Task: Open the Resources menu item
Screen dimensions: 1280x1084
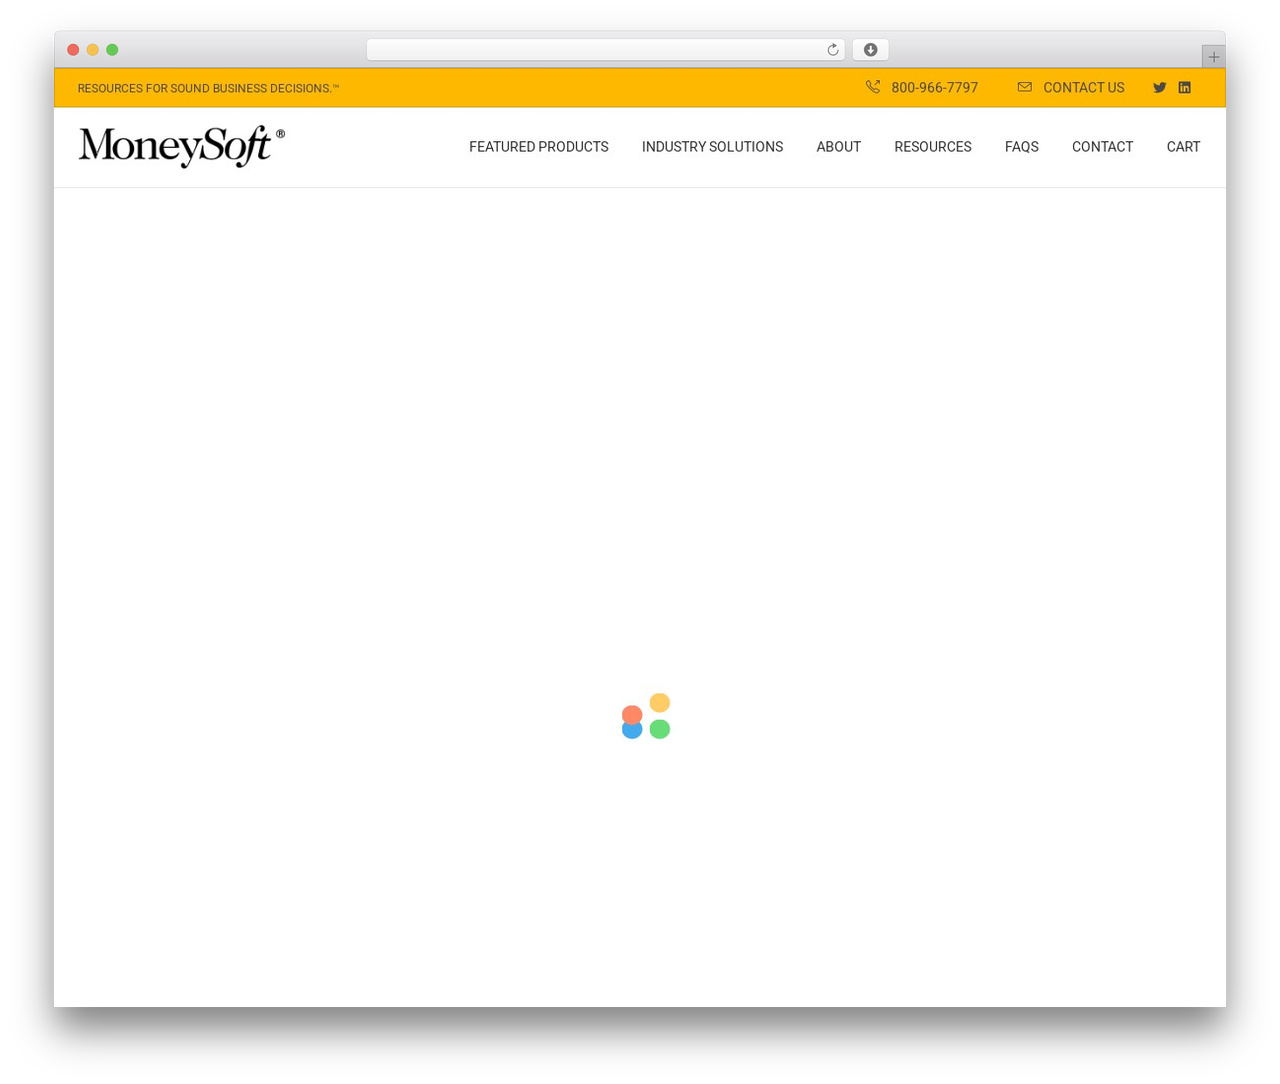Action: click(x=932, y=147)
